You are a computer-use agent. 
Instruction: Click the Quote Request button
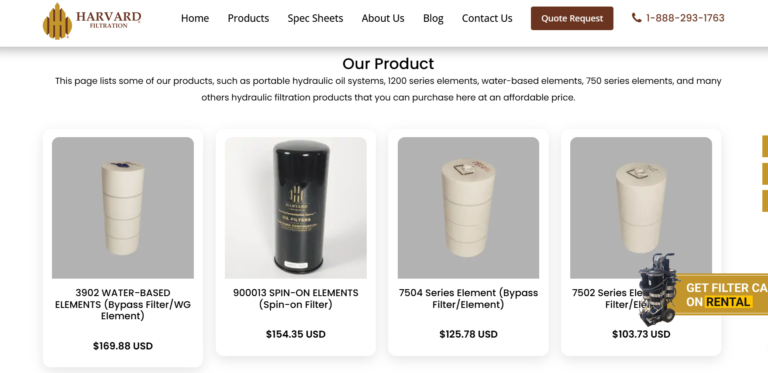[x=572, y=18]
